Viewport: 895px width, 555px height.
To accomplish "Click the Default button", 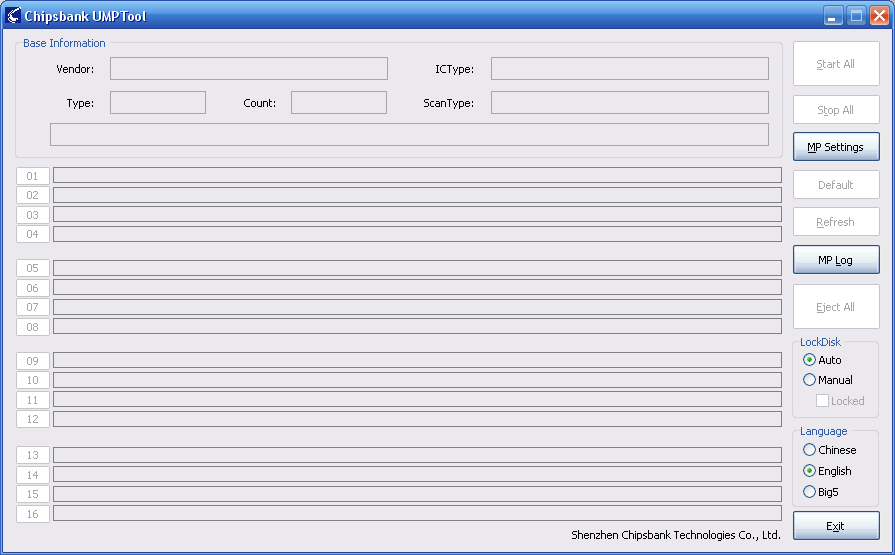I will click(836, 185).
